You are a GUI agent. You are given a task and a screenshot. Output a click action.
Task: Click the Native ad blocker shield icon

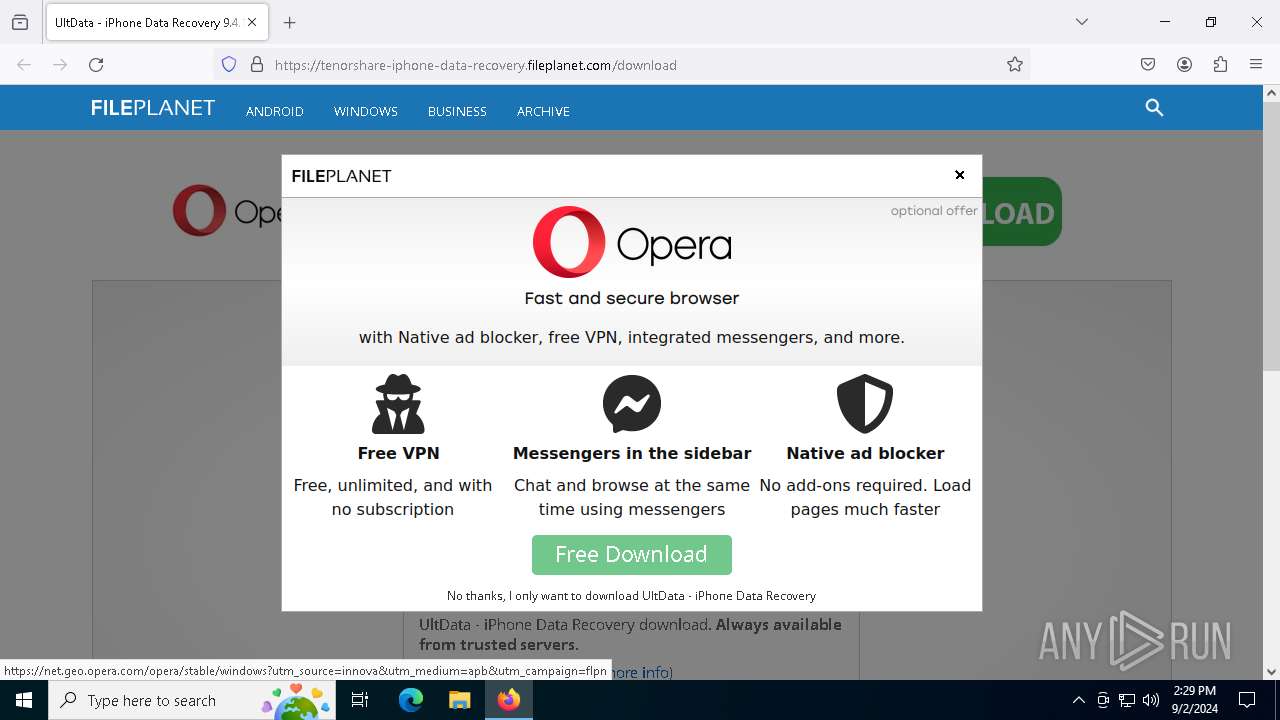point(865,404)
